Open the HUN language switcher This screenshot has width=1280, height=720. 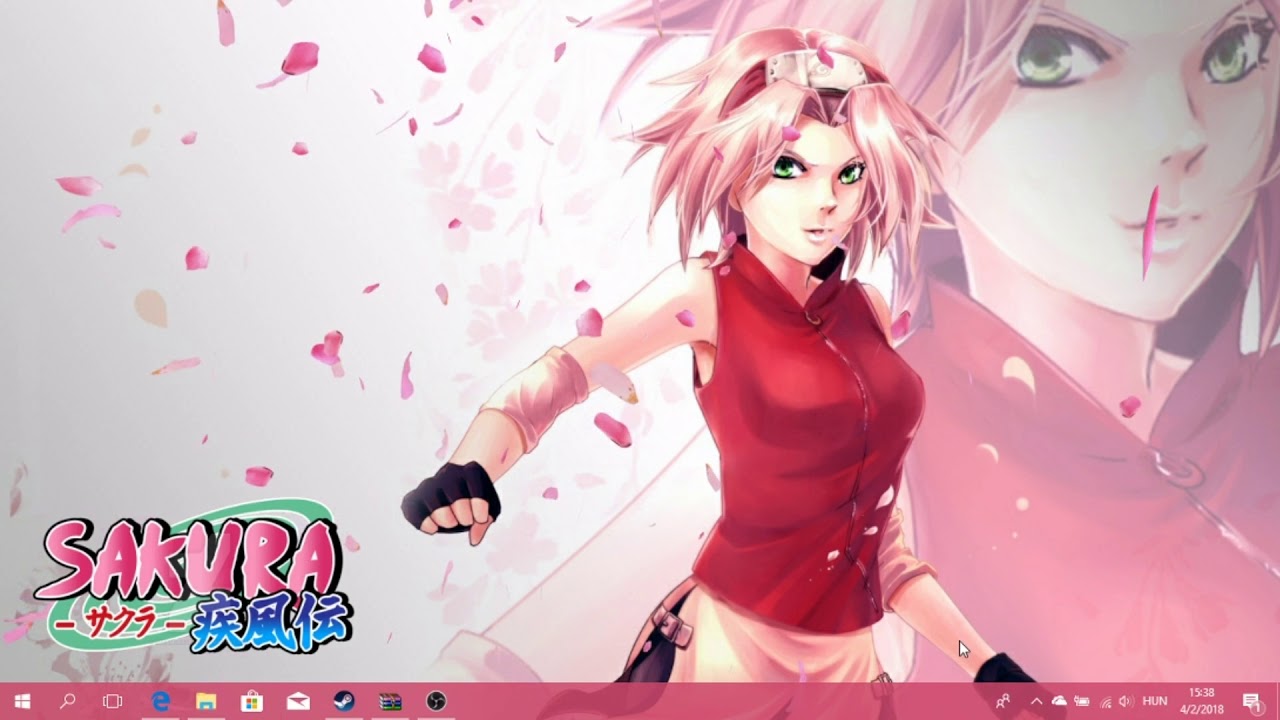click(1155, 703)
